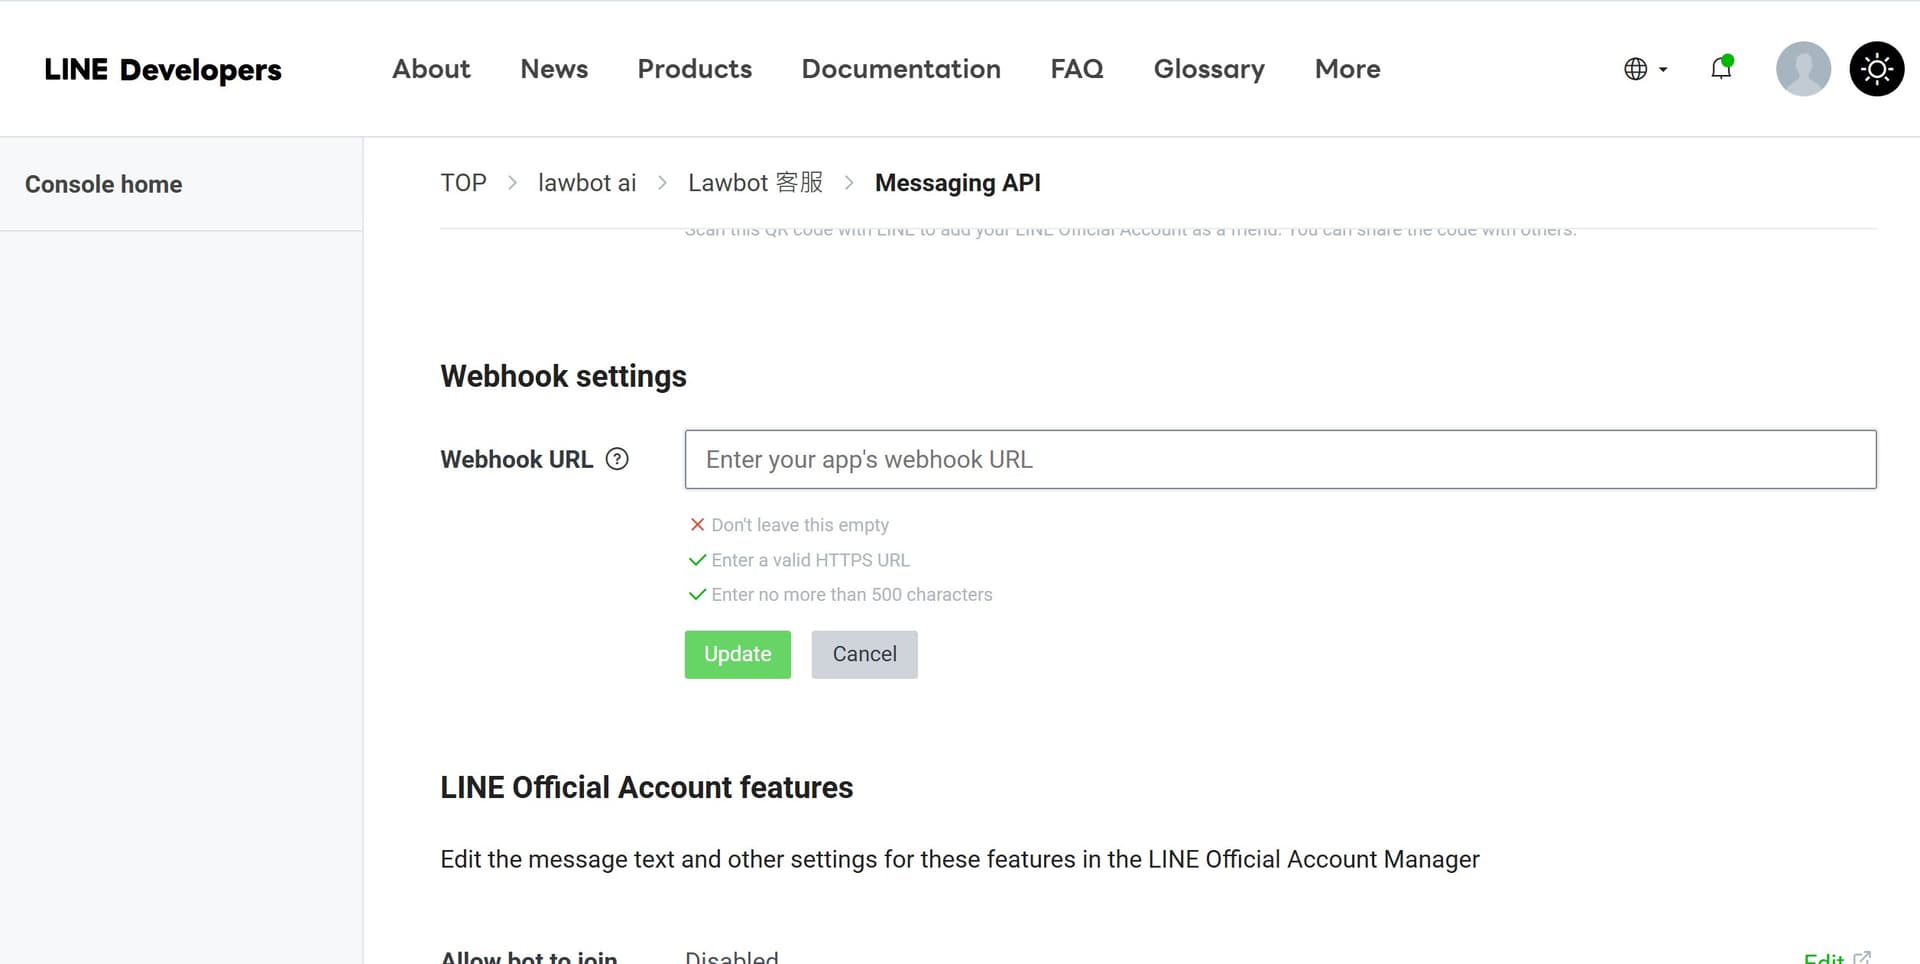Open the notifications bell icon
The height and width of the screenshot is (964, 1920).
(1721, 68)
